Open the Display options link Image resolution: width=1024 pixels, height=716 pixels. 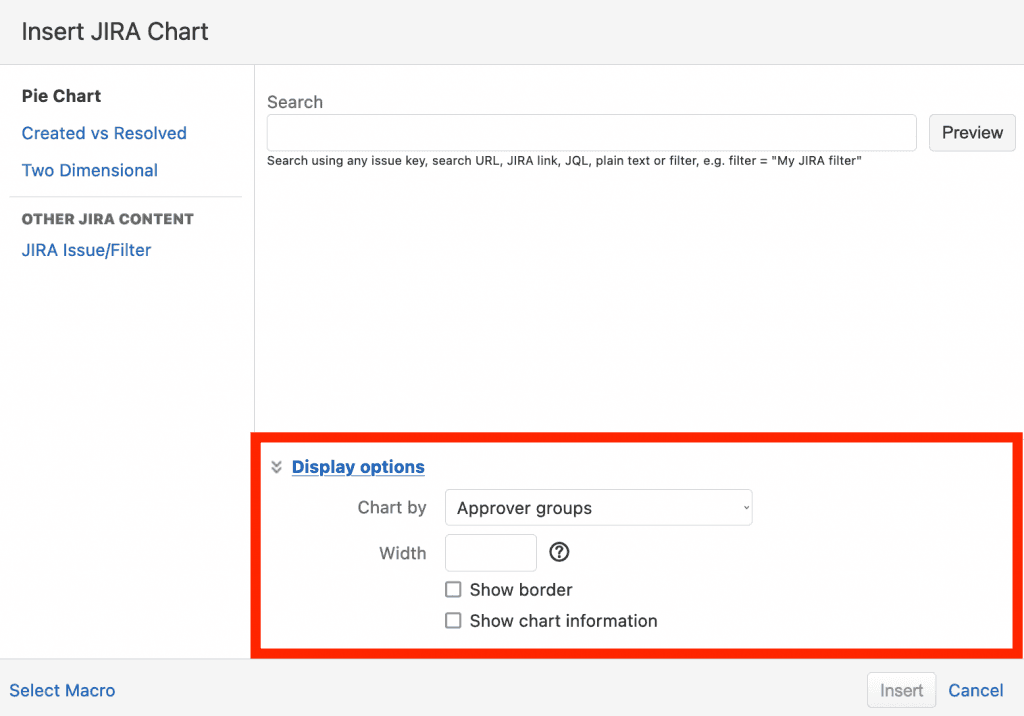[x=358, y=466]
